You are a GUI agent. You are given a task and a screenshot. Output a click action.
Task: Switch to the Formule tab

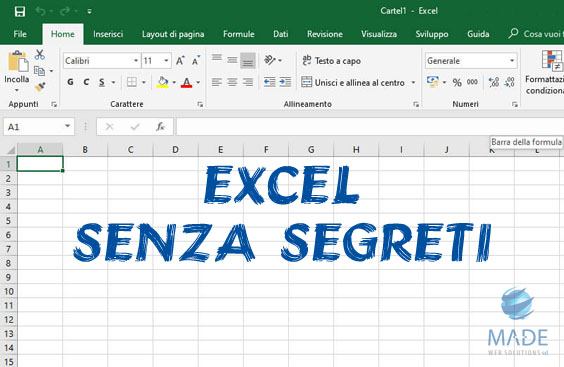(x=238, y=34)
